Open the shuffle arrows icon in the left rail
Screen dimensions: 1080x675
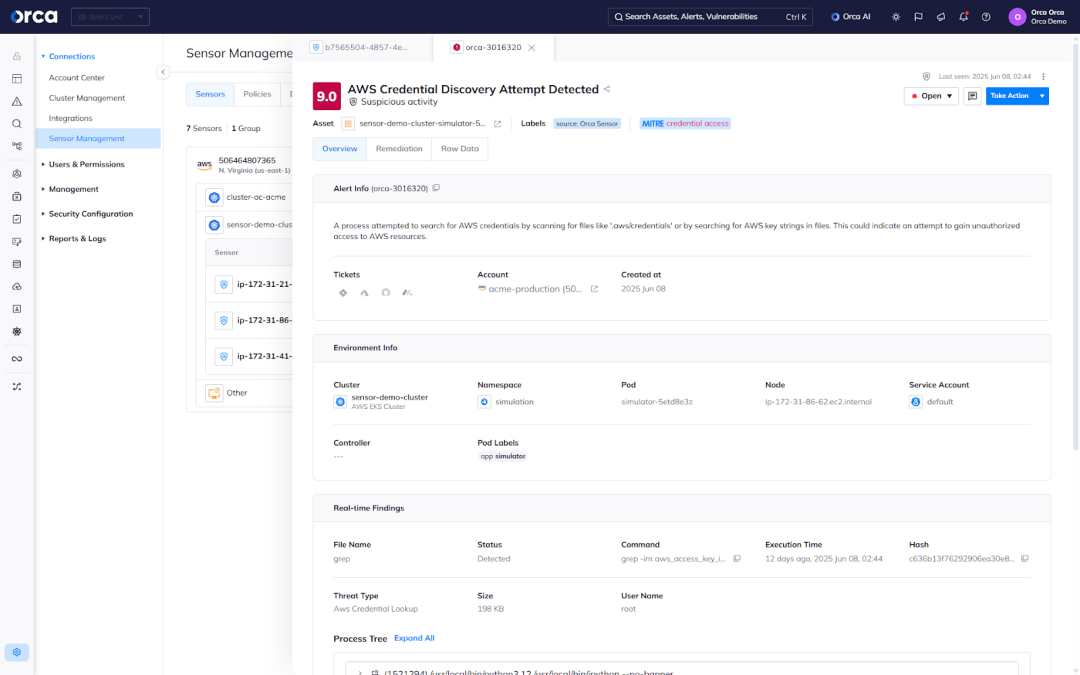coord(17,386)
